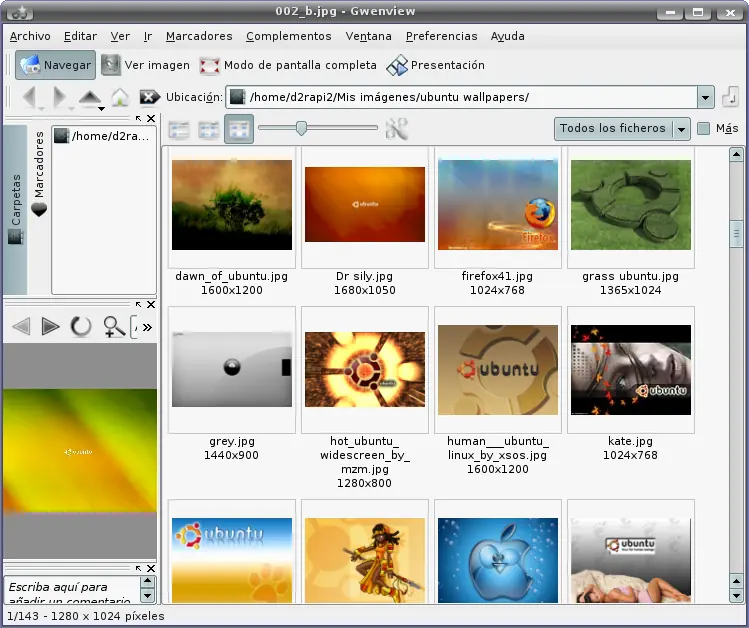Show the next image in preview
This screenshot has width=749, height=628.
click(x=51, y=327)
